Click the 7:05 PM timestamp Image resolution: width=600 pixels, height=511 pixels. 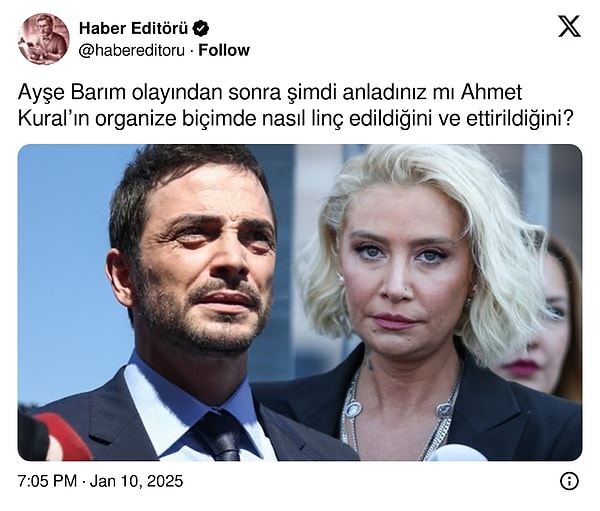click(x=47, y=481)
